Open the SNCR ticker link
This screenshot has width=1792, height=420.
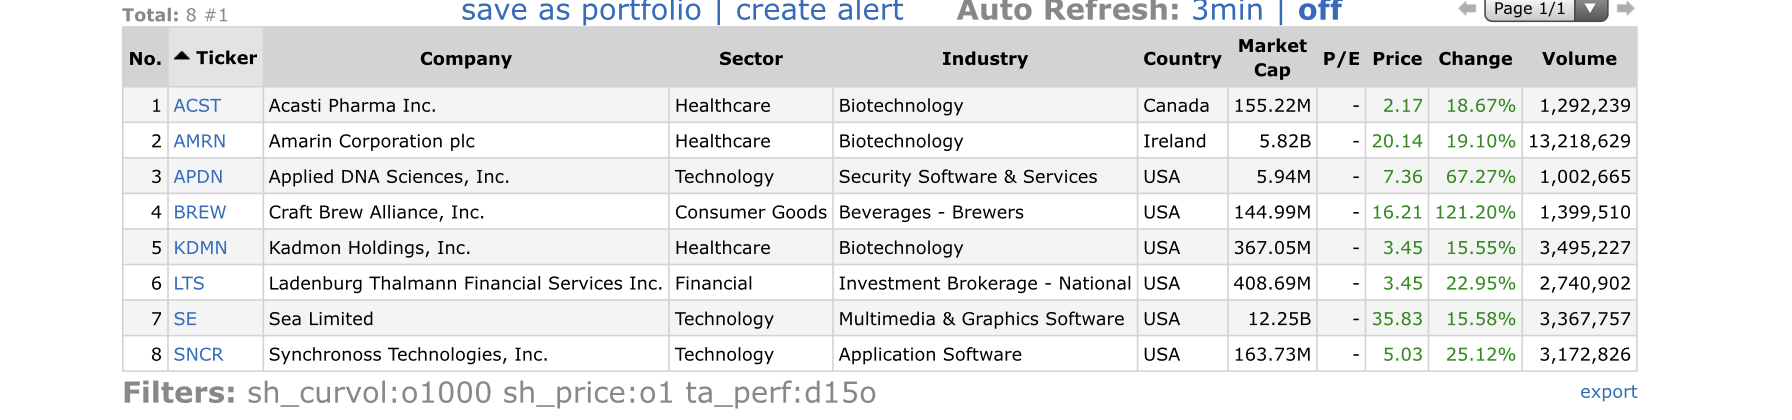pos(198,354)
